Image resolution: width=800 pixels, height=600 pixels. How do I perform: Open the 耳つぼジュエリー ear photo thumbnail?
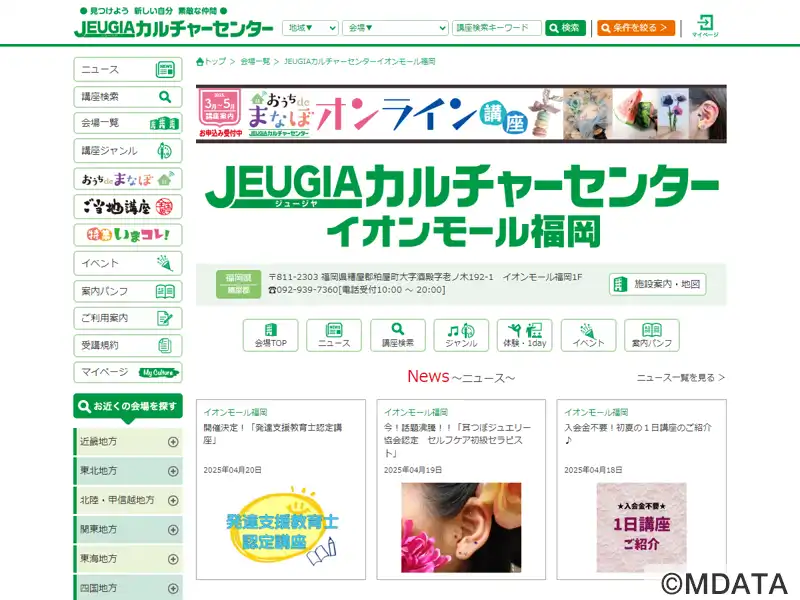[x=461, y=528]
